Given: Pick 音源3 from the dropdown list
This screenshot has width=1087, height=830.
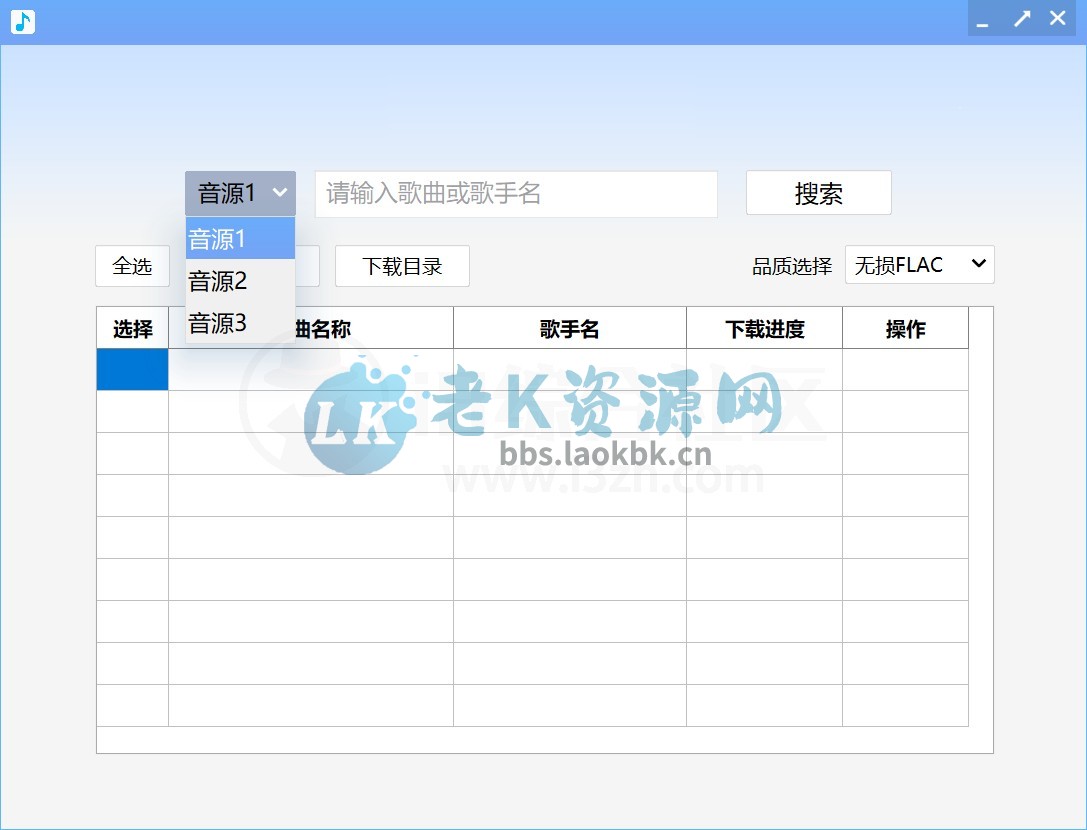Looking at the screenshot, I should point(240,322).
